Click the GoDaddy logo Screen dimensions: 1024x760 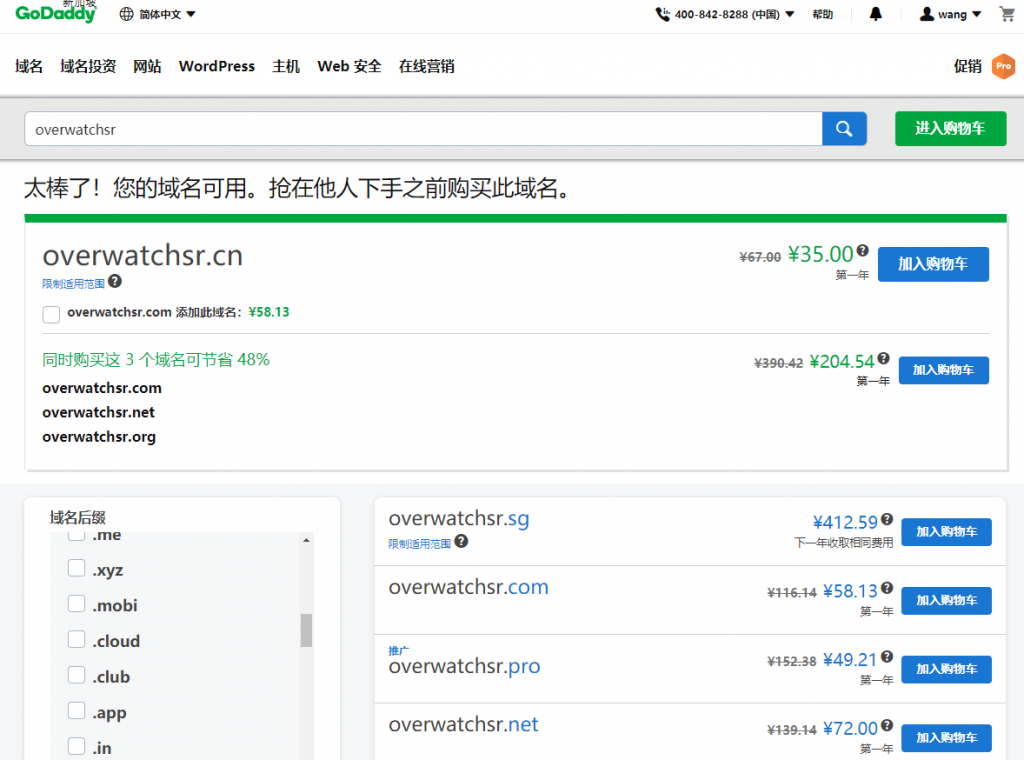click(x=56, y=13)
